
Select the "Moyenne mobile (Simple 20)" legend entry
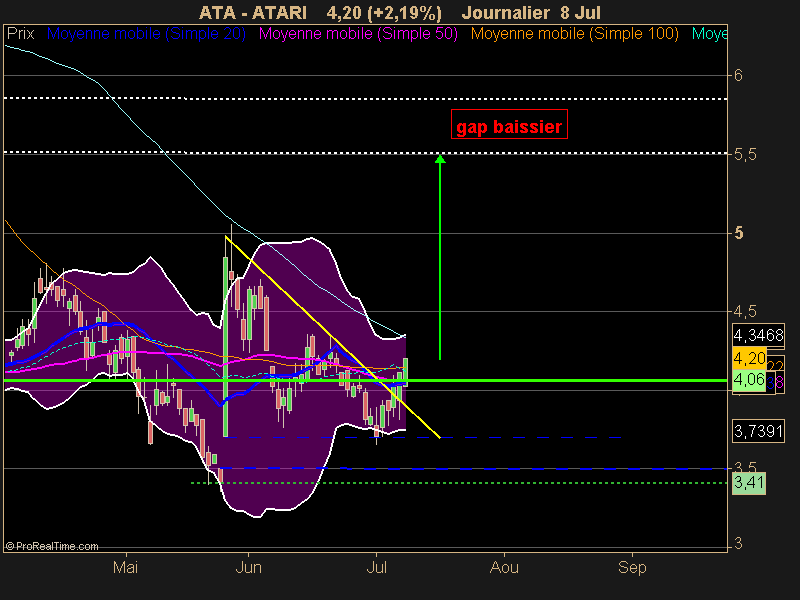(x=146, y=34)
